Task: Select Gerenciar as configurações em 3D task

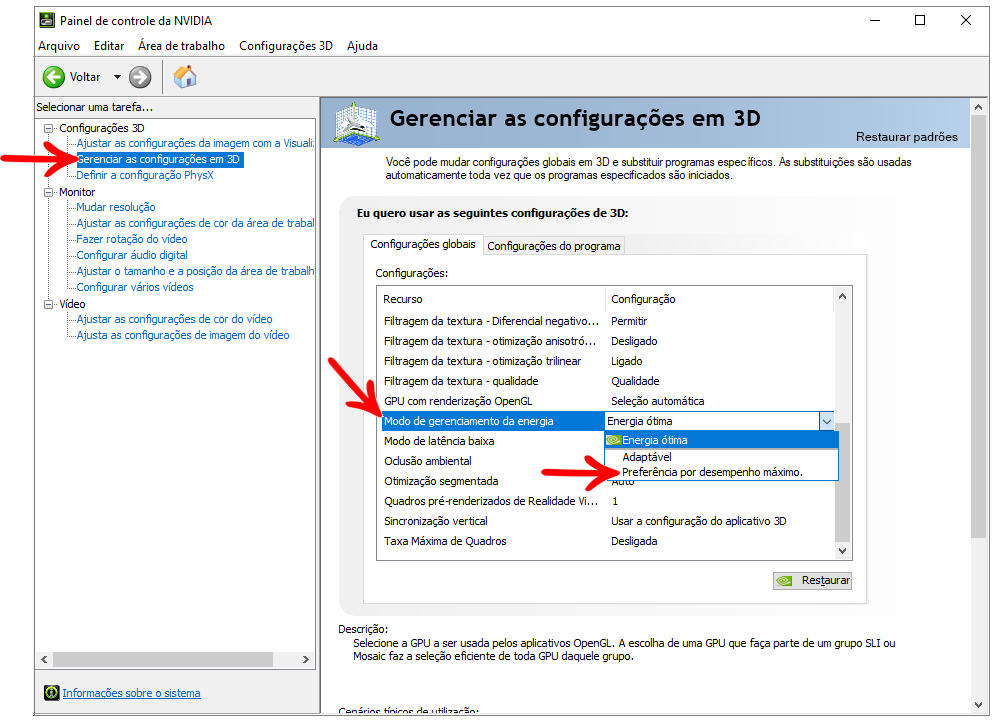Action: pos(158,159)
